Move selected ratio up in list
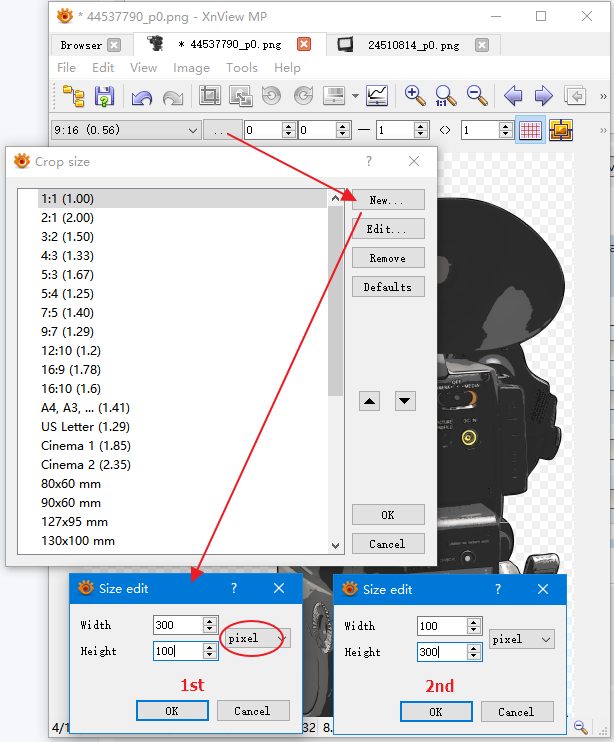Image resolution: width=614 pixels, height=742 pixels. (x=369, y=401)
